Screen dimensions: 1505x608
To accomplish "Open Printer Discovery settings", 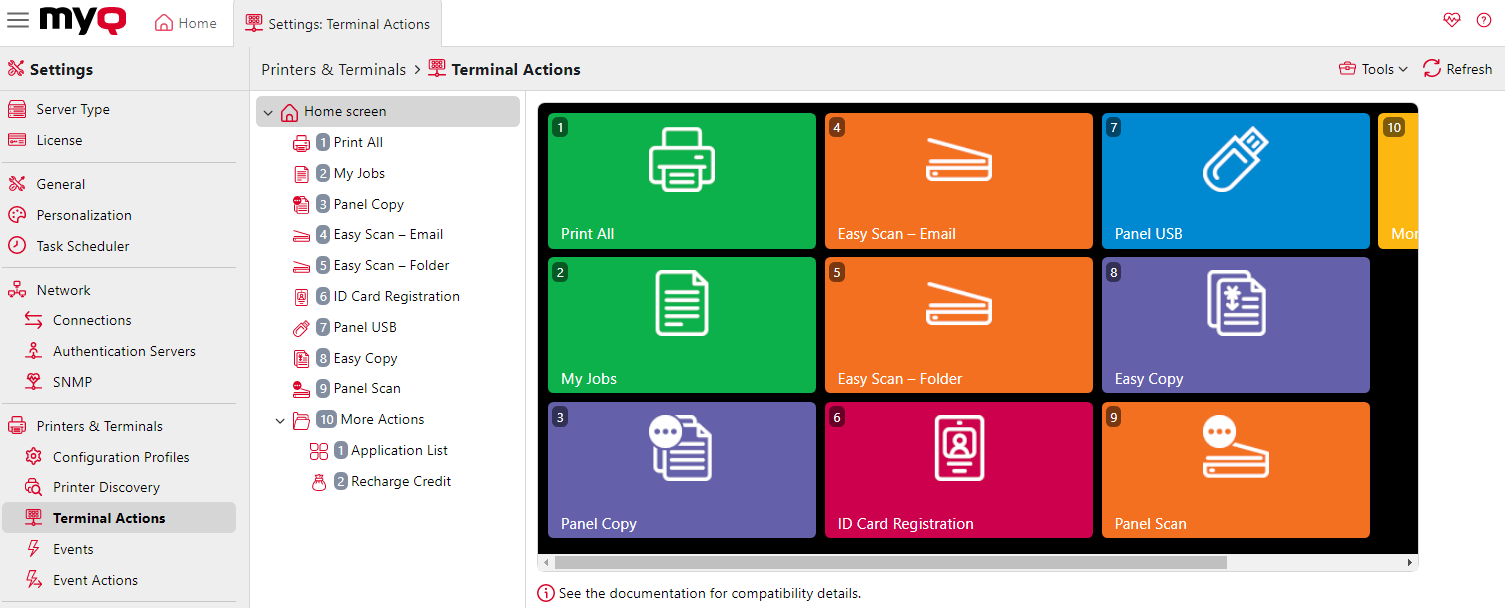I will click(103, 487).
